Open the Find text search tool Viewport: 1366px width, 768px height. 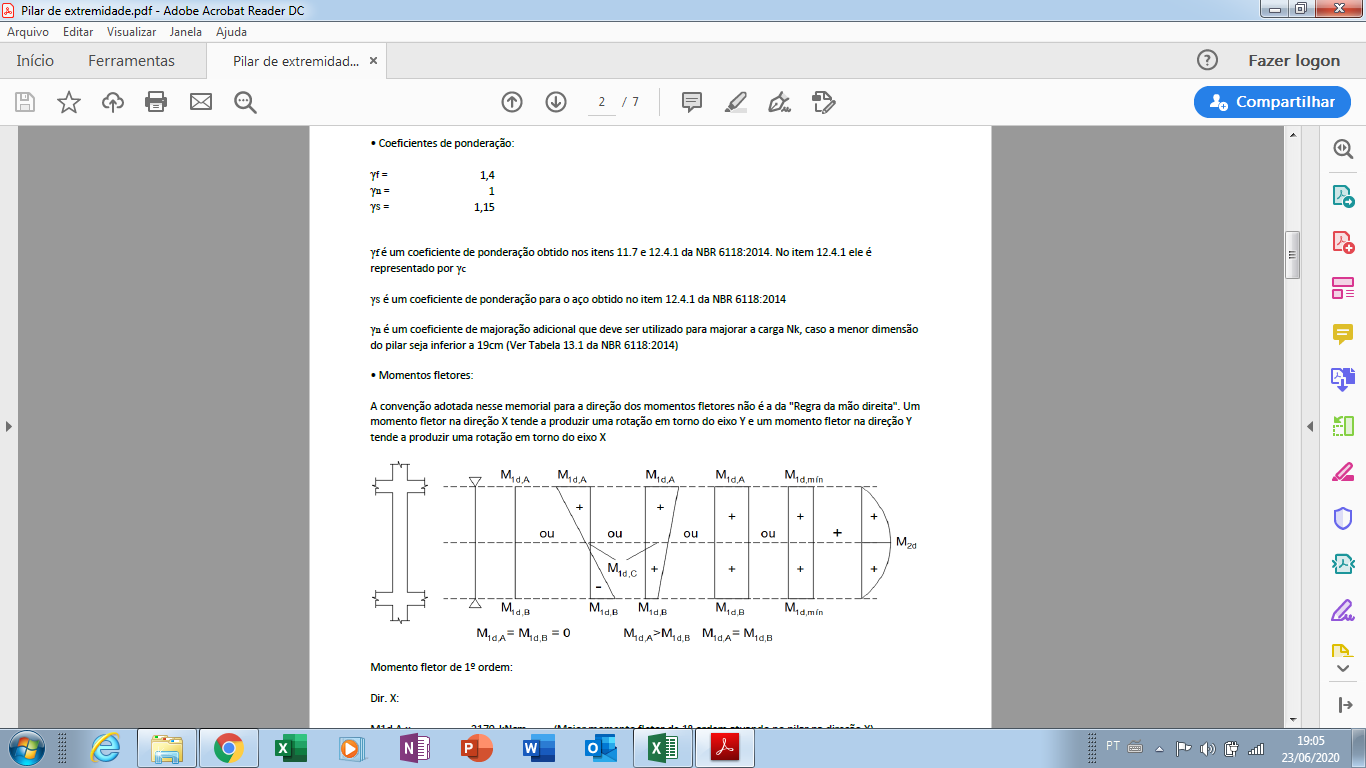coord(245,102)
